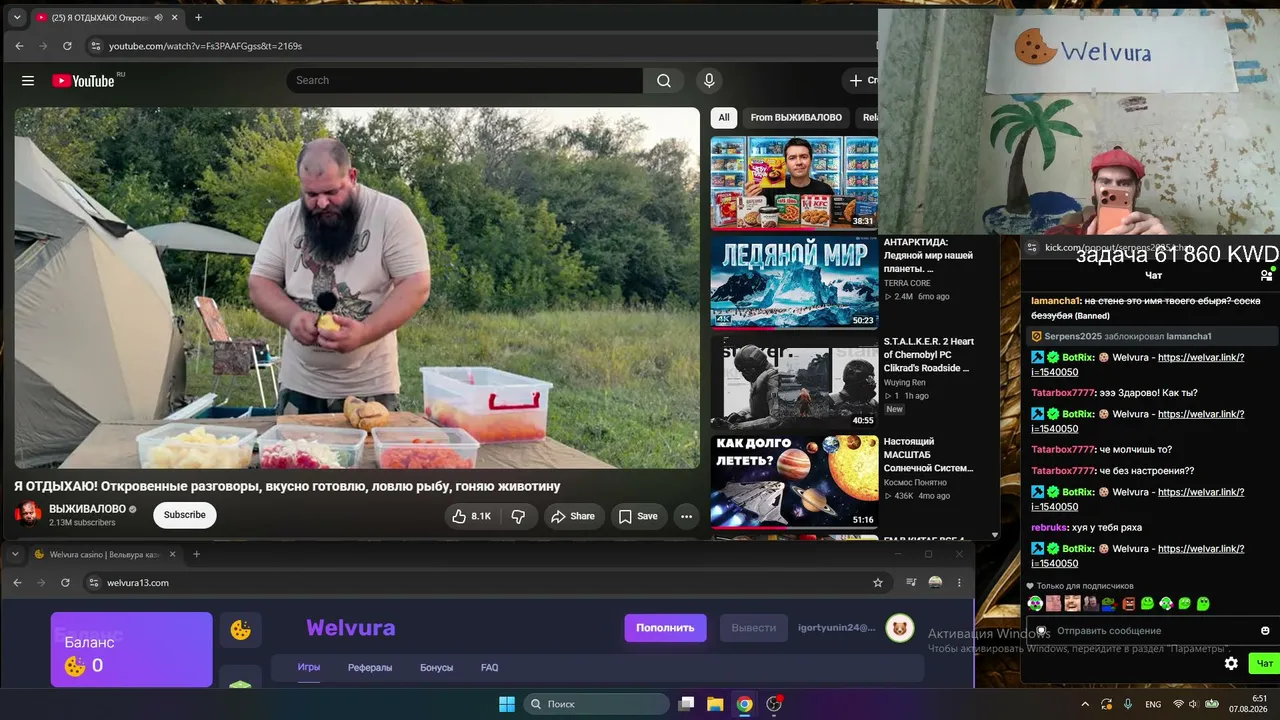Open the emoji picker in the chat input
This screenshot has width=1280, height=720.
click(1265, 631)
